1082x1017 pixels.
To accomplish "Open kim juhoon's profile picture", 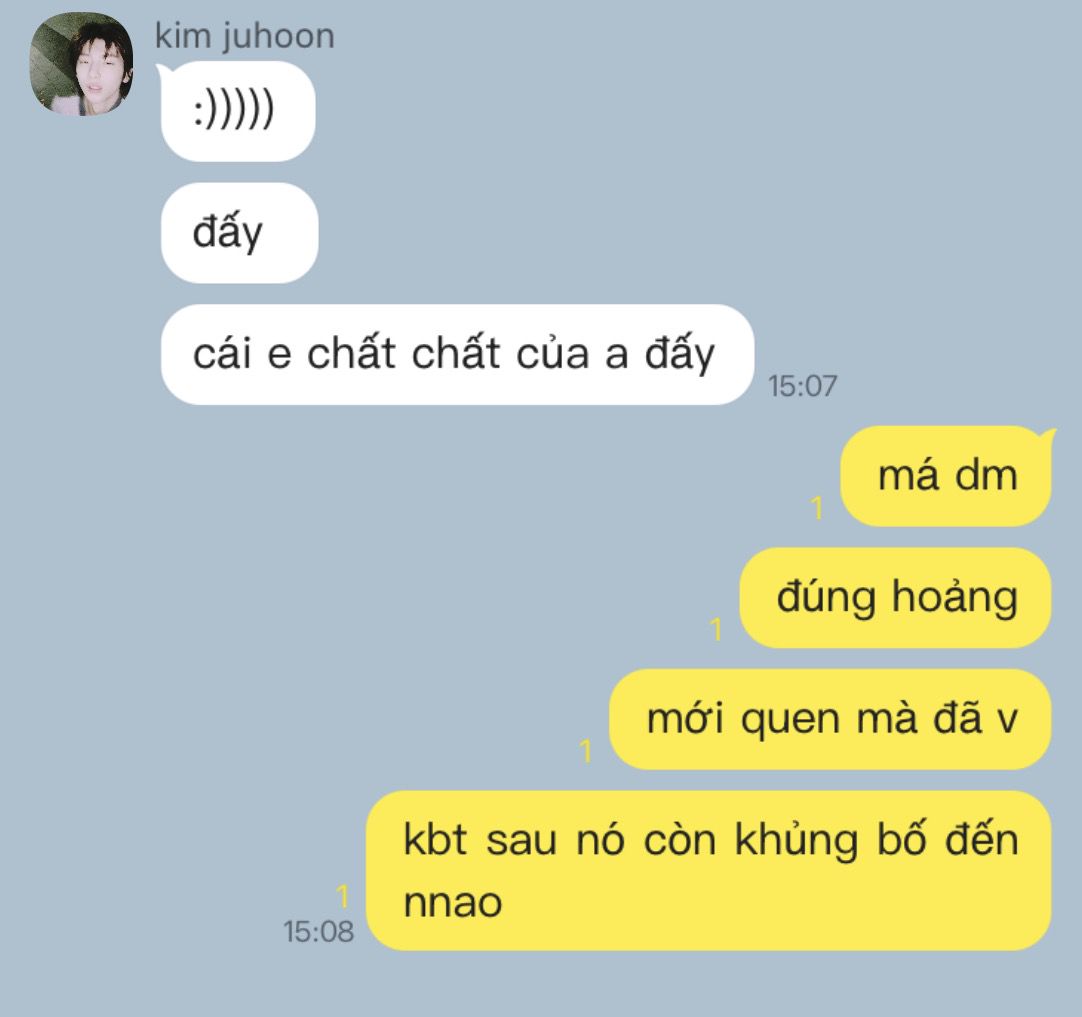I will [x=81, y=64].
